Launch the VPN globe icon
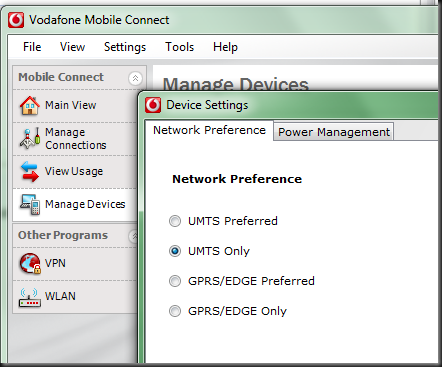 [30, 263]
